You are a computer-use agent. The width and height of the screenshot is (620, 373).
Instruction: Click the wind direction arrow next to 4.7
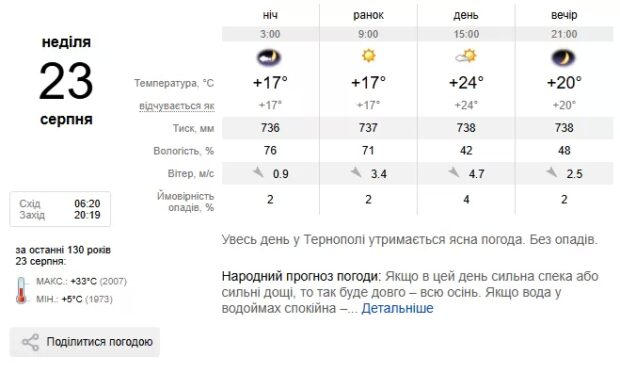(x=454, y=172)
